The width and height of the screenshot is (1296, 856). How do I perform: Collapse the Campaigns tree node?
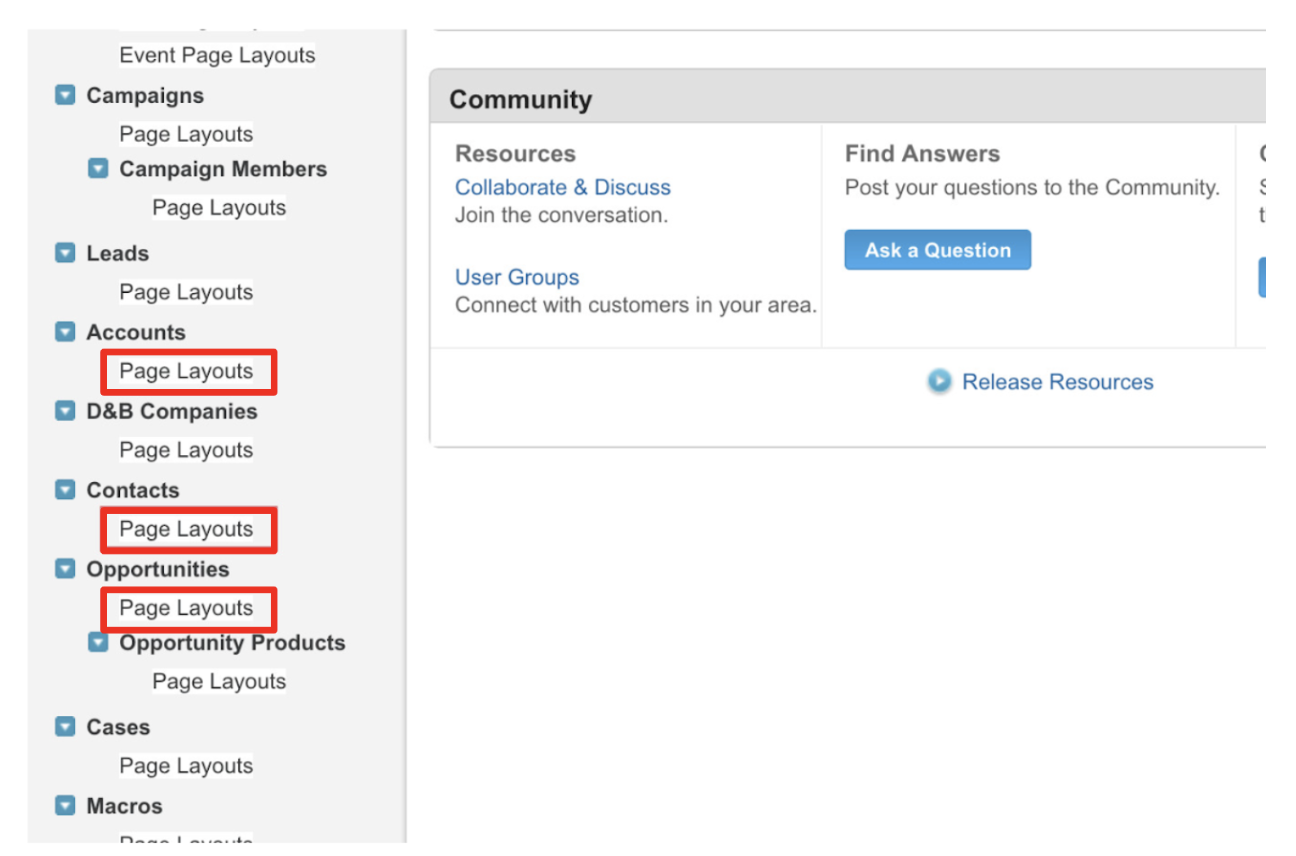pos(65,95)
